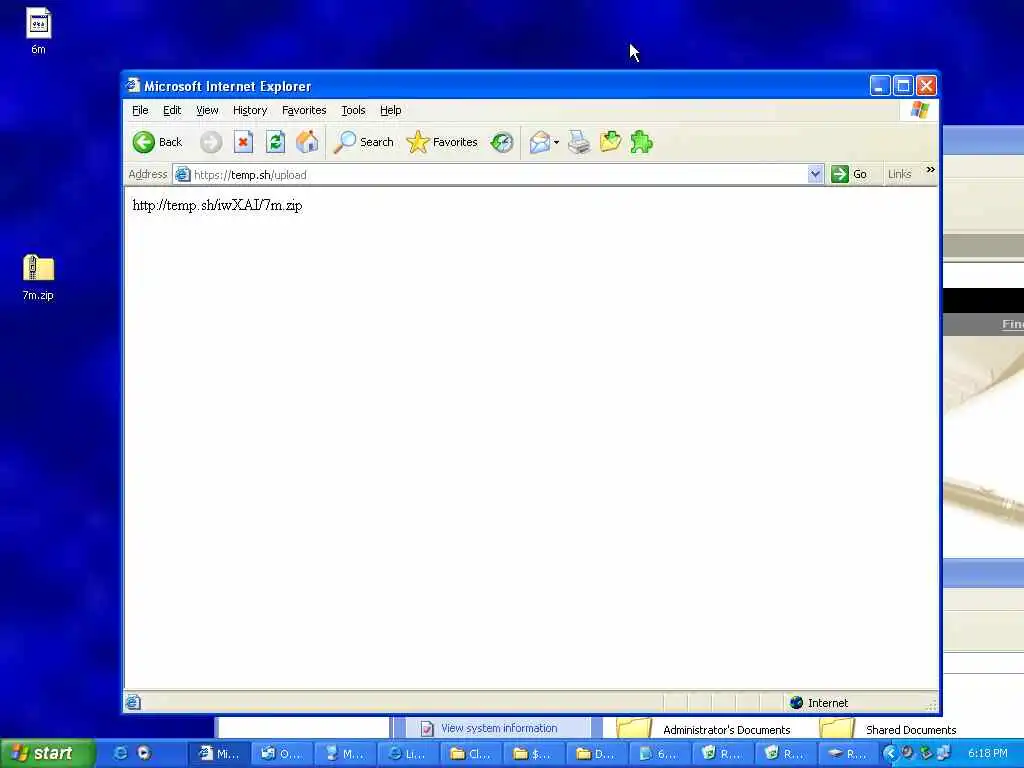This screenshot has width=1024, height=768.
Task: Expand hidden tray icons arrow
Action: [889, 753]
